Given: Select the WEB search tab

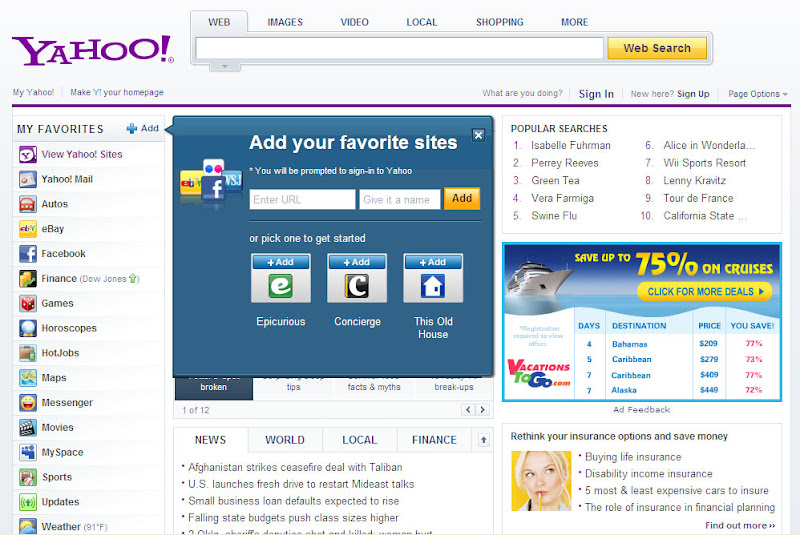Looking at the screenshot, I should coord(219,22).
